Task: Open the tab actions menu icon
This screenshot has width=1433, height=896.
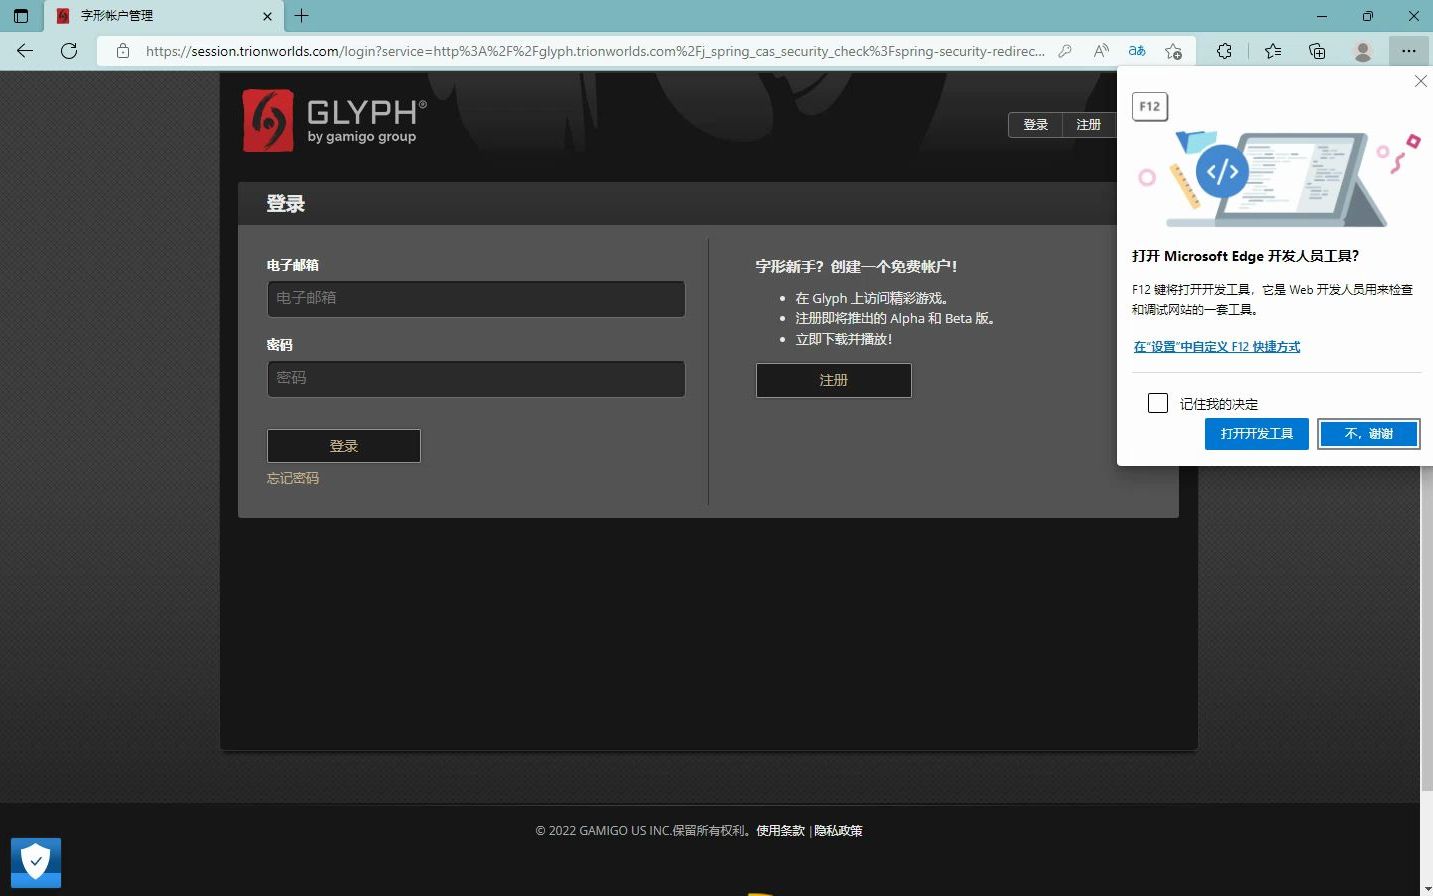Action: (20, 16)
